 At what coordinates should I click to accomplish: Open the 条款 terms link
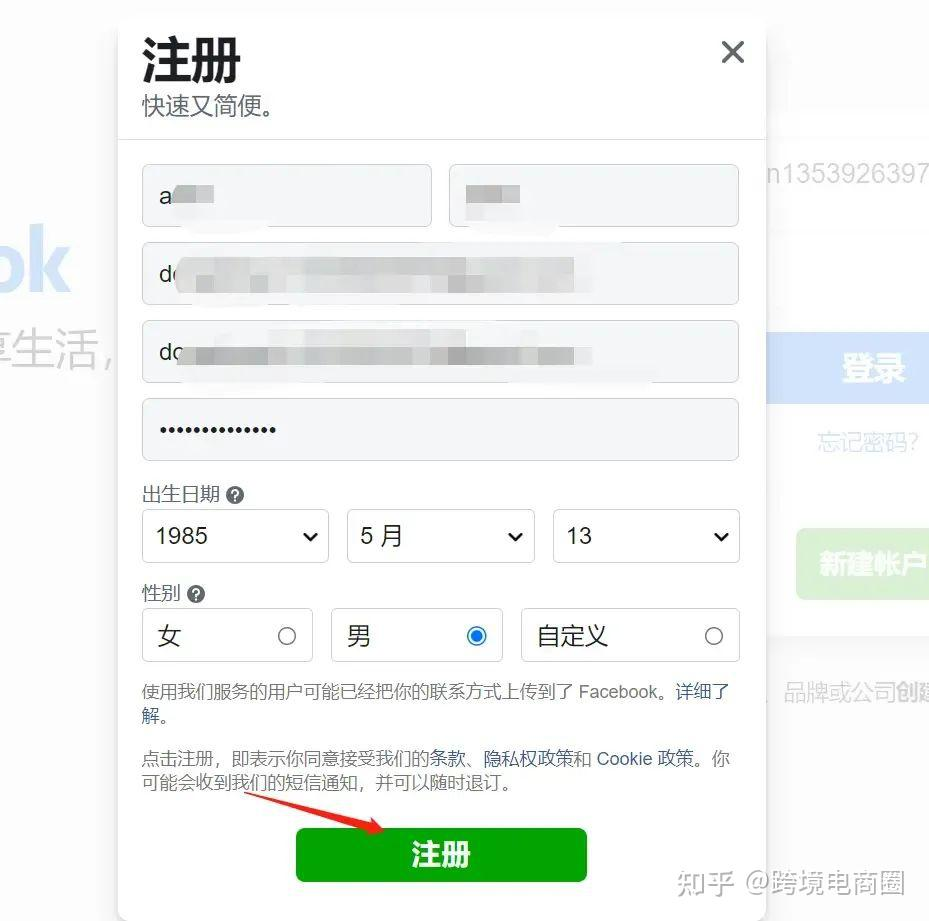pos(447,759)
